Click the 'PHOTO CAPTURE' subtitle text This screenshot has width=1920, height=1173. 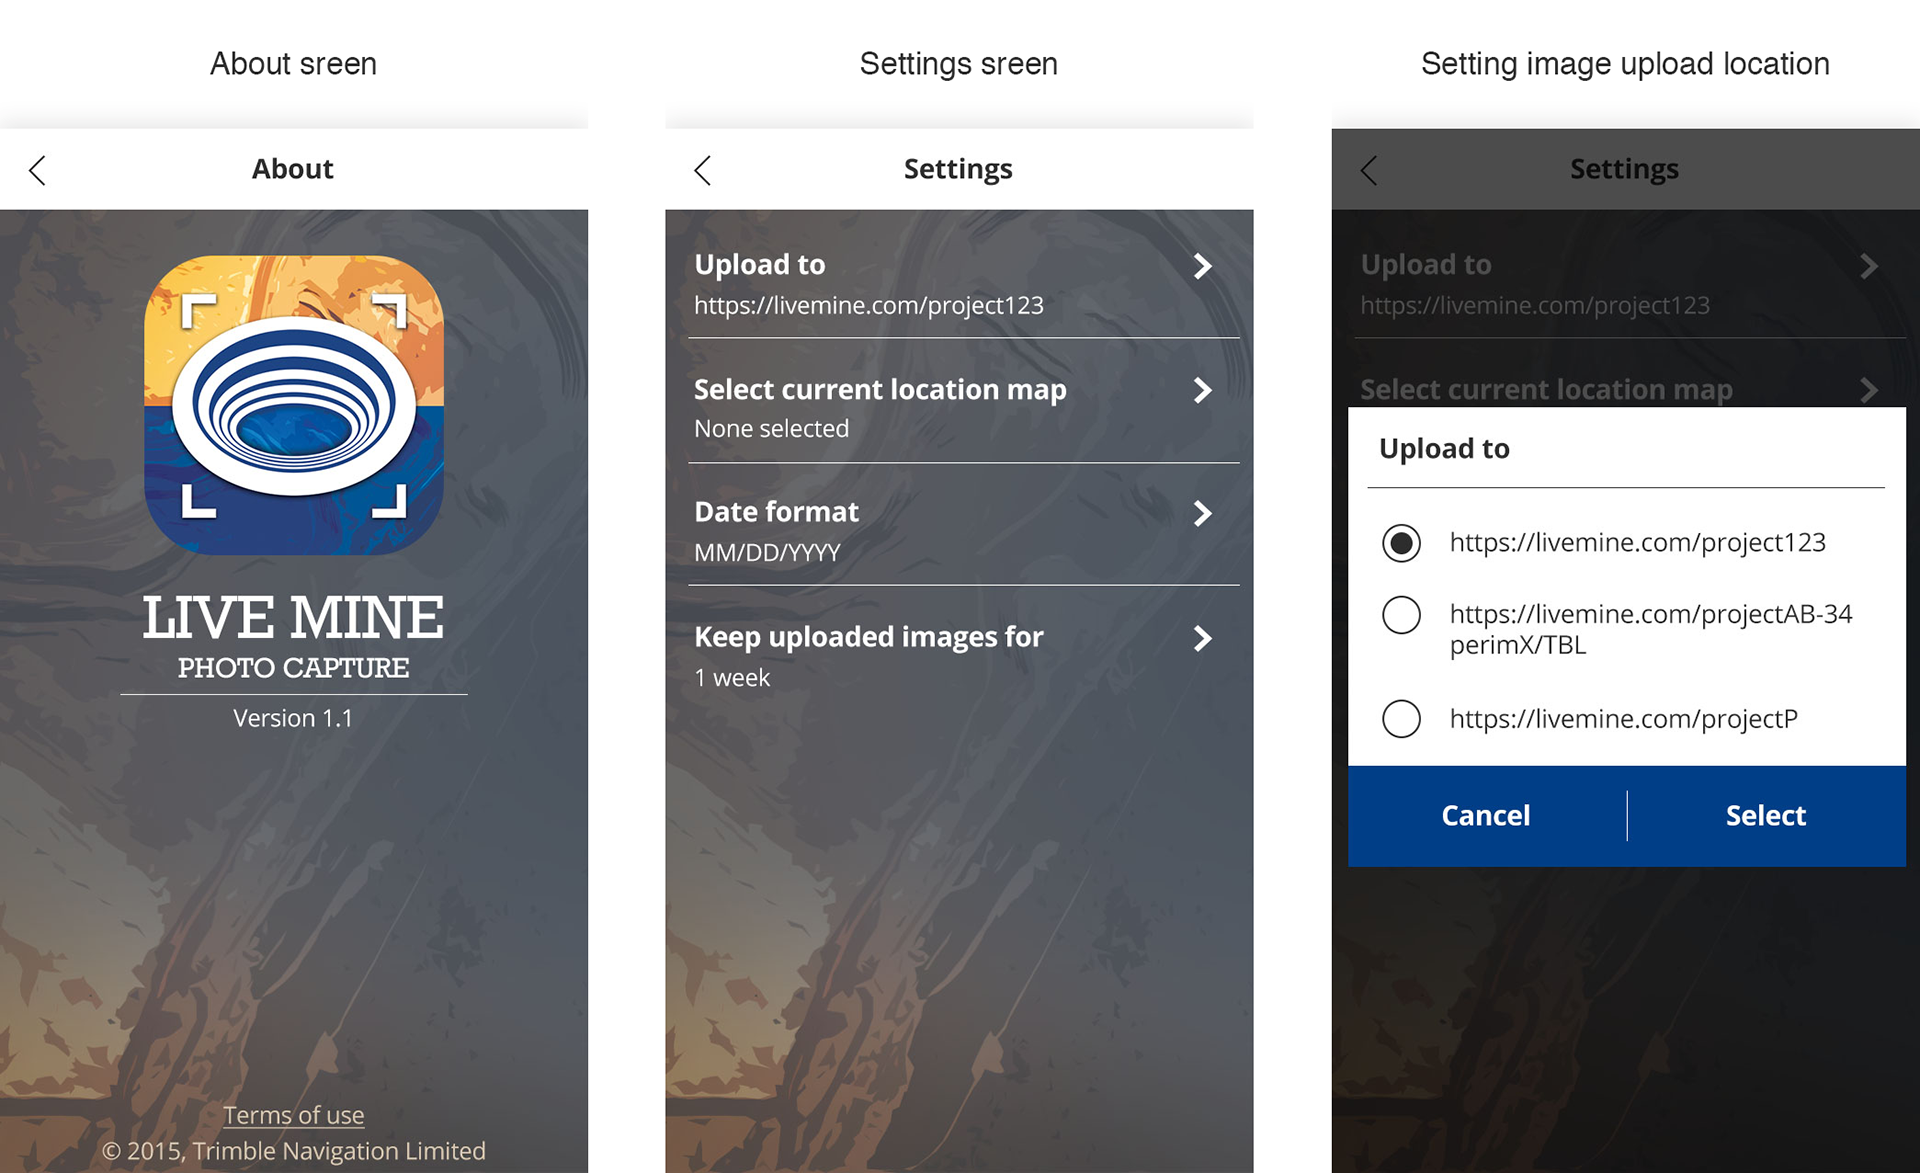point(293,668)
